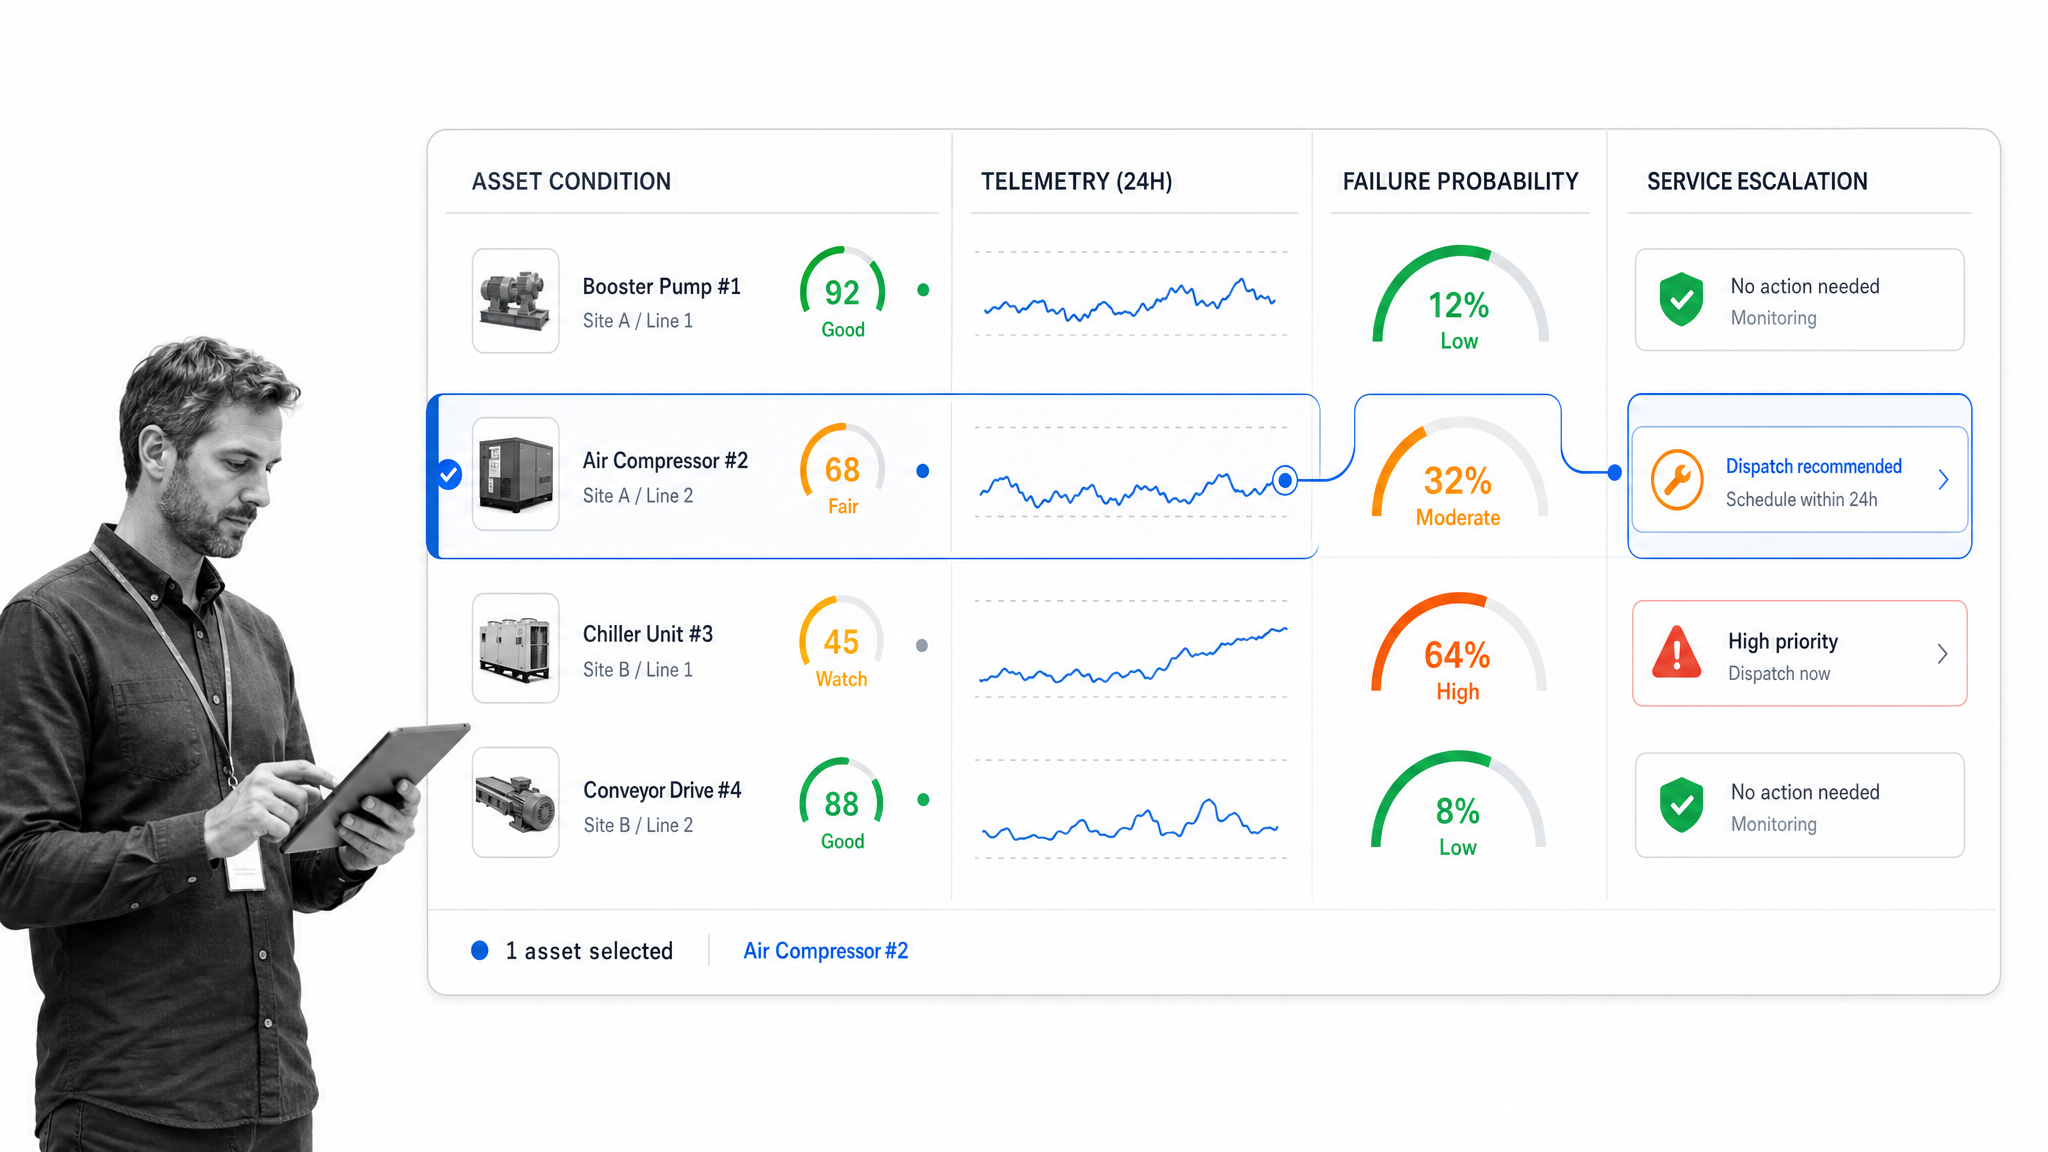Click the blue connector dot on Service Escalation card
The image size is (2048, 1152).
1615,472
